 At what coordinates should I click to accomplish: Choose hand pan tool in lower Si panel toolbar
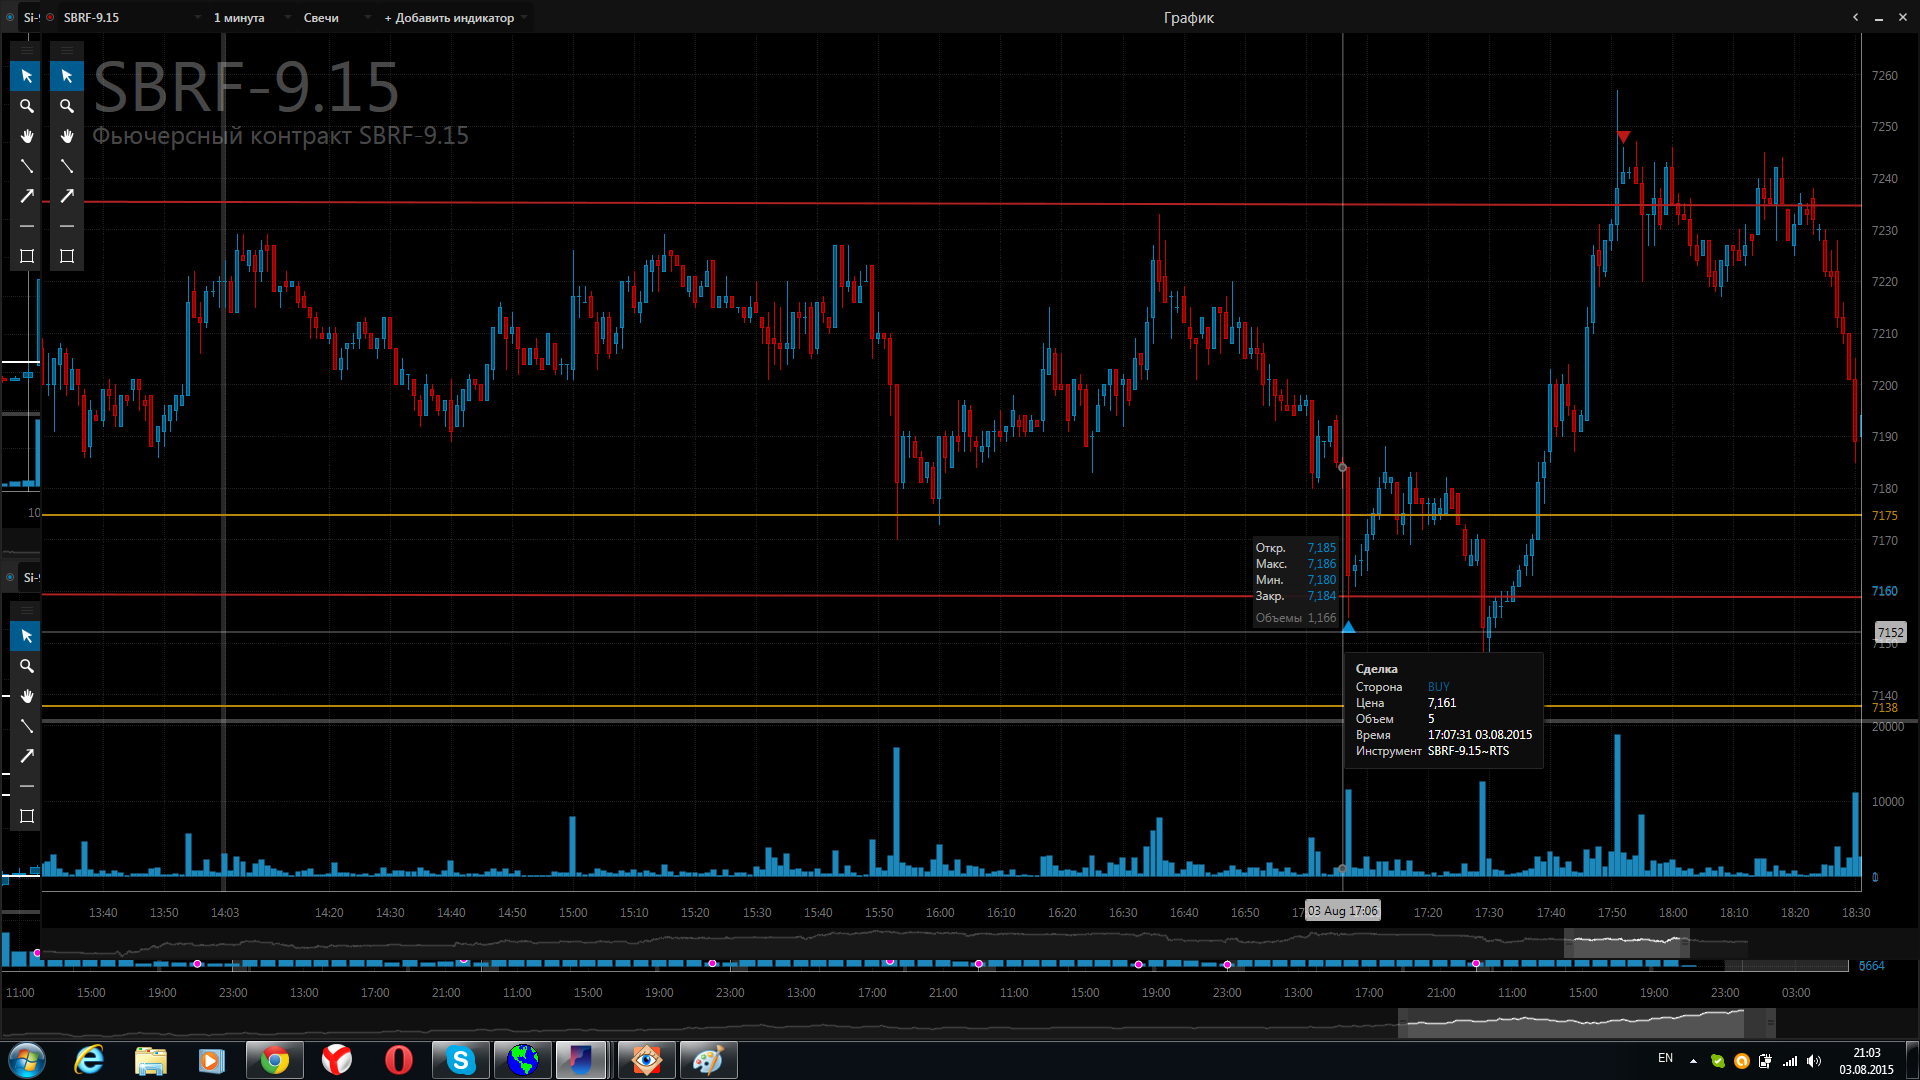pyautogui.click(x=27, y=696)
